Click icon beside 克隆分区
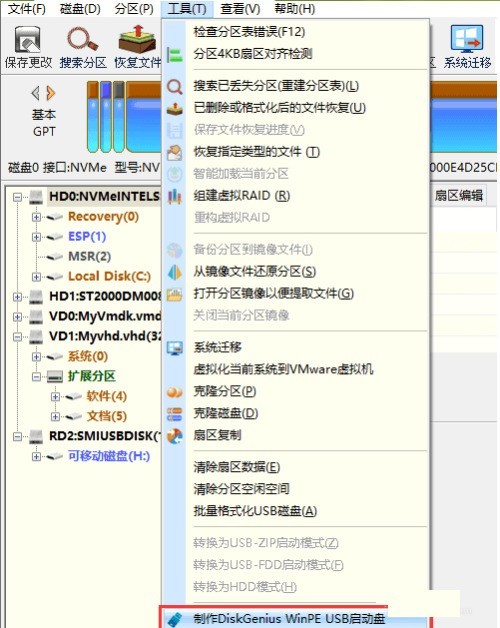Screen dimensions: 500x628 (x=175, y=392)
